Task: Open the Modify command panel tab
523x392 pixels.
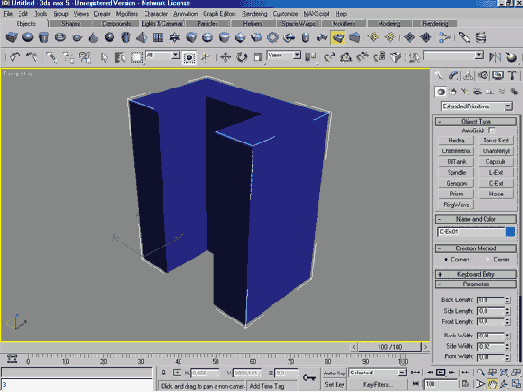Action: coord(453,76)
